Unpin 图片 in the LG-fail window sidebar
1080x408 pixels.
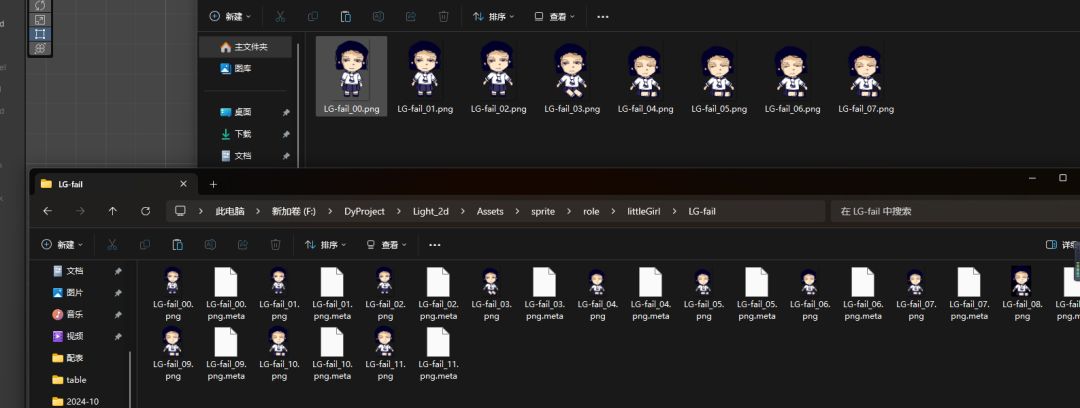[x=118, y=293]
